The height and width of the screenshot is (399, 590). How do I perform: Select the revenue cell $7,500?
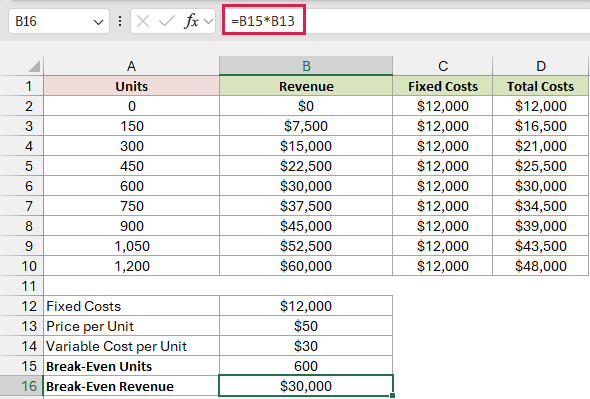[306, 126]
